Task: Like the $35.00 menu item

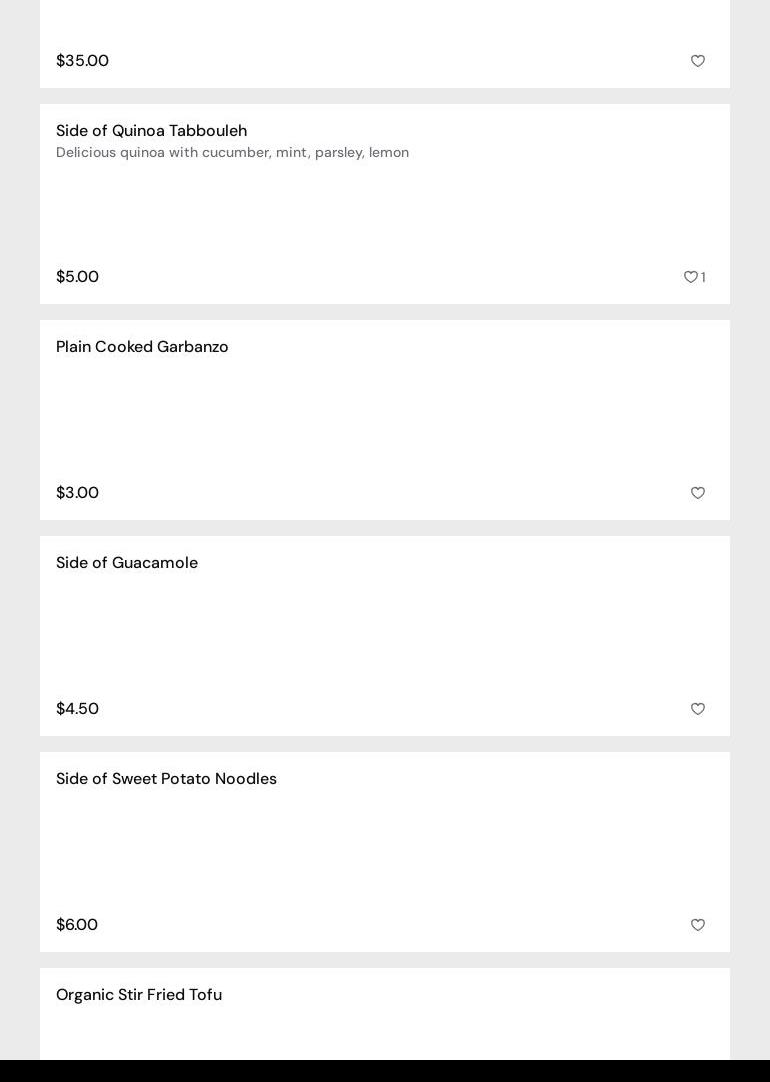Action: [x=698, y=61]
